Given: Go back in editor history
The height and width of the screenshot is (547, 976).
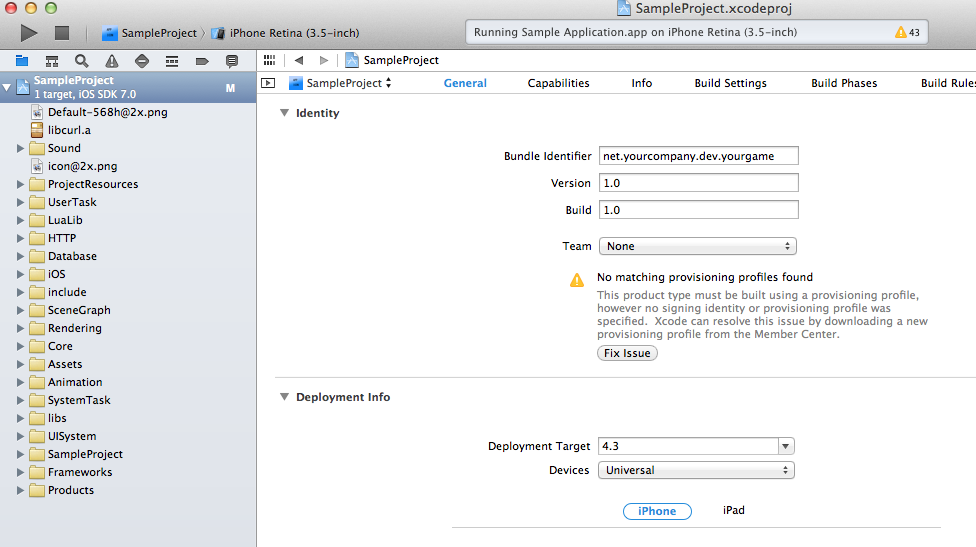Looking at the screenshot, I should [298, 61].
